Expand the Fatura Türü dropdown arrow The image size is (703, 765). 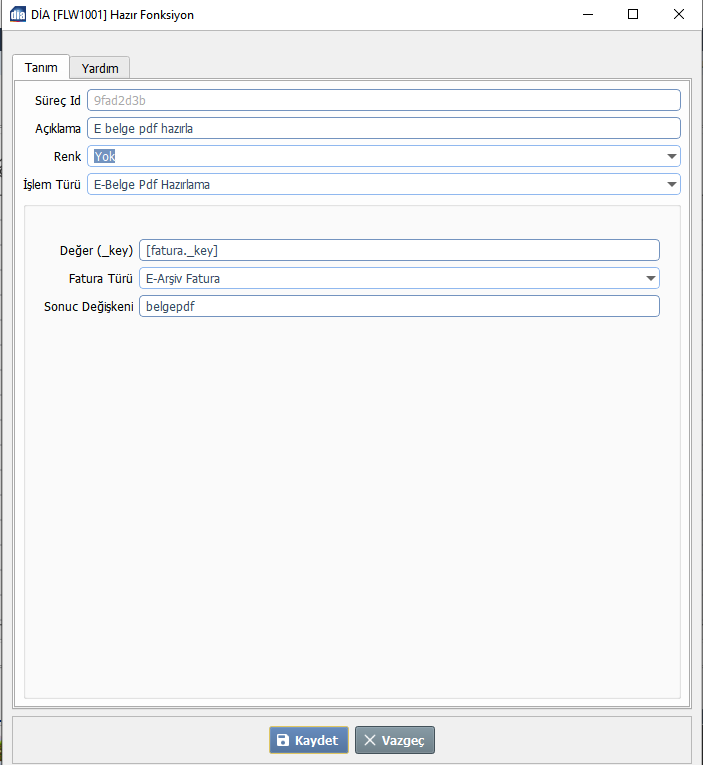(650, 278)
